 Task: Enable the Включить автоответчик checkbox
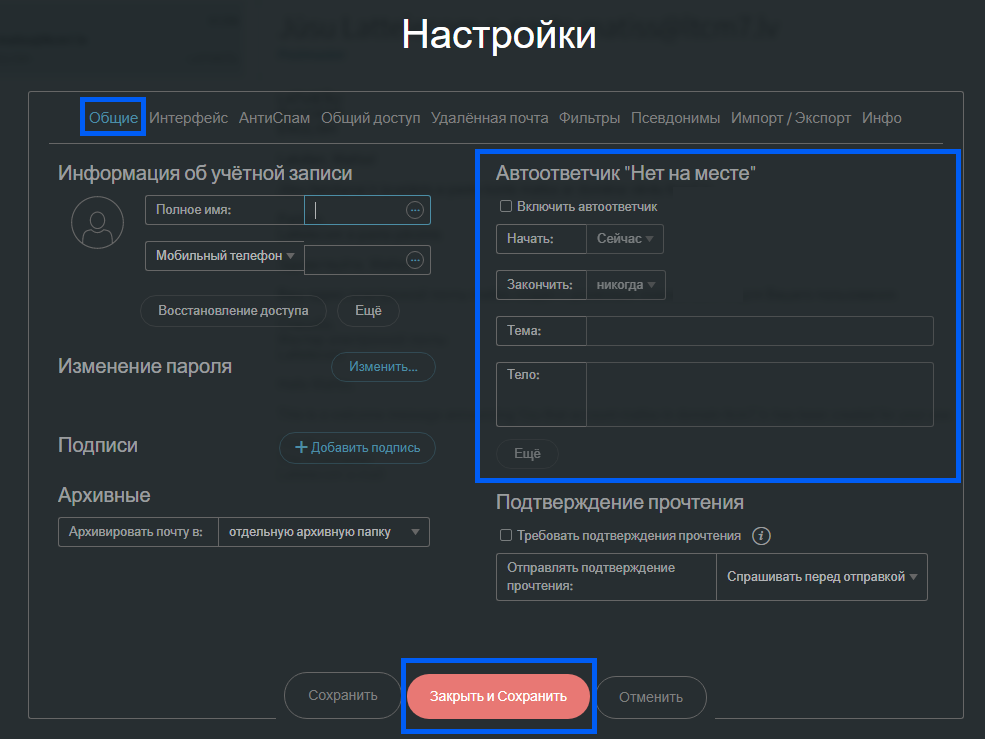(x=506, y=207)
